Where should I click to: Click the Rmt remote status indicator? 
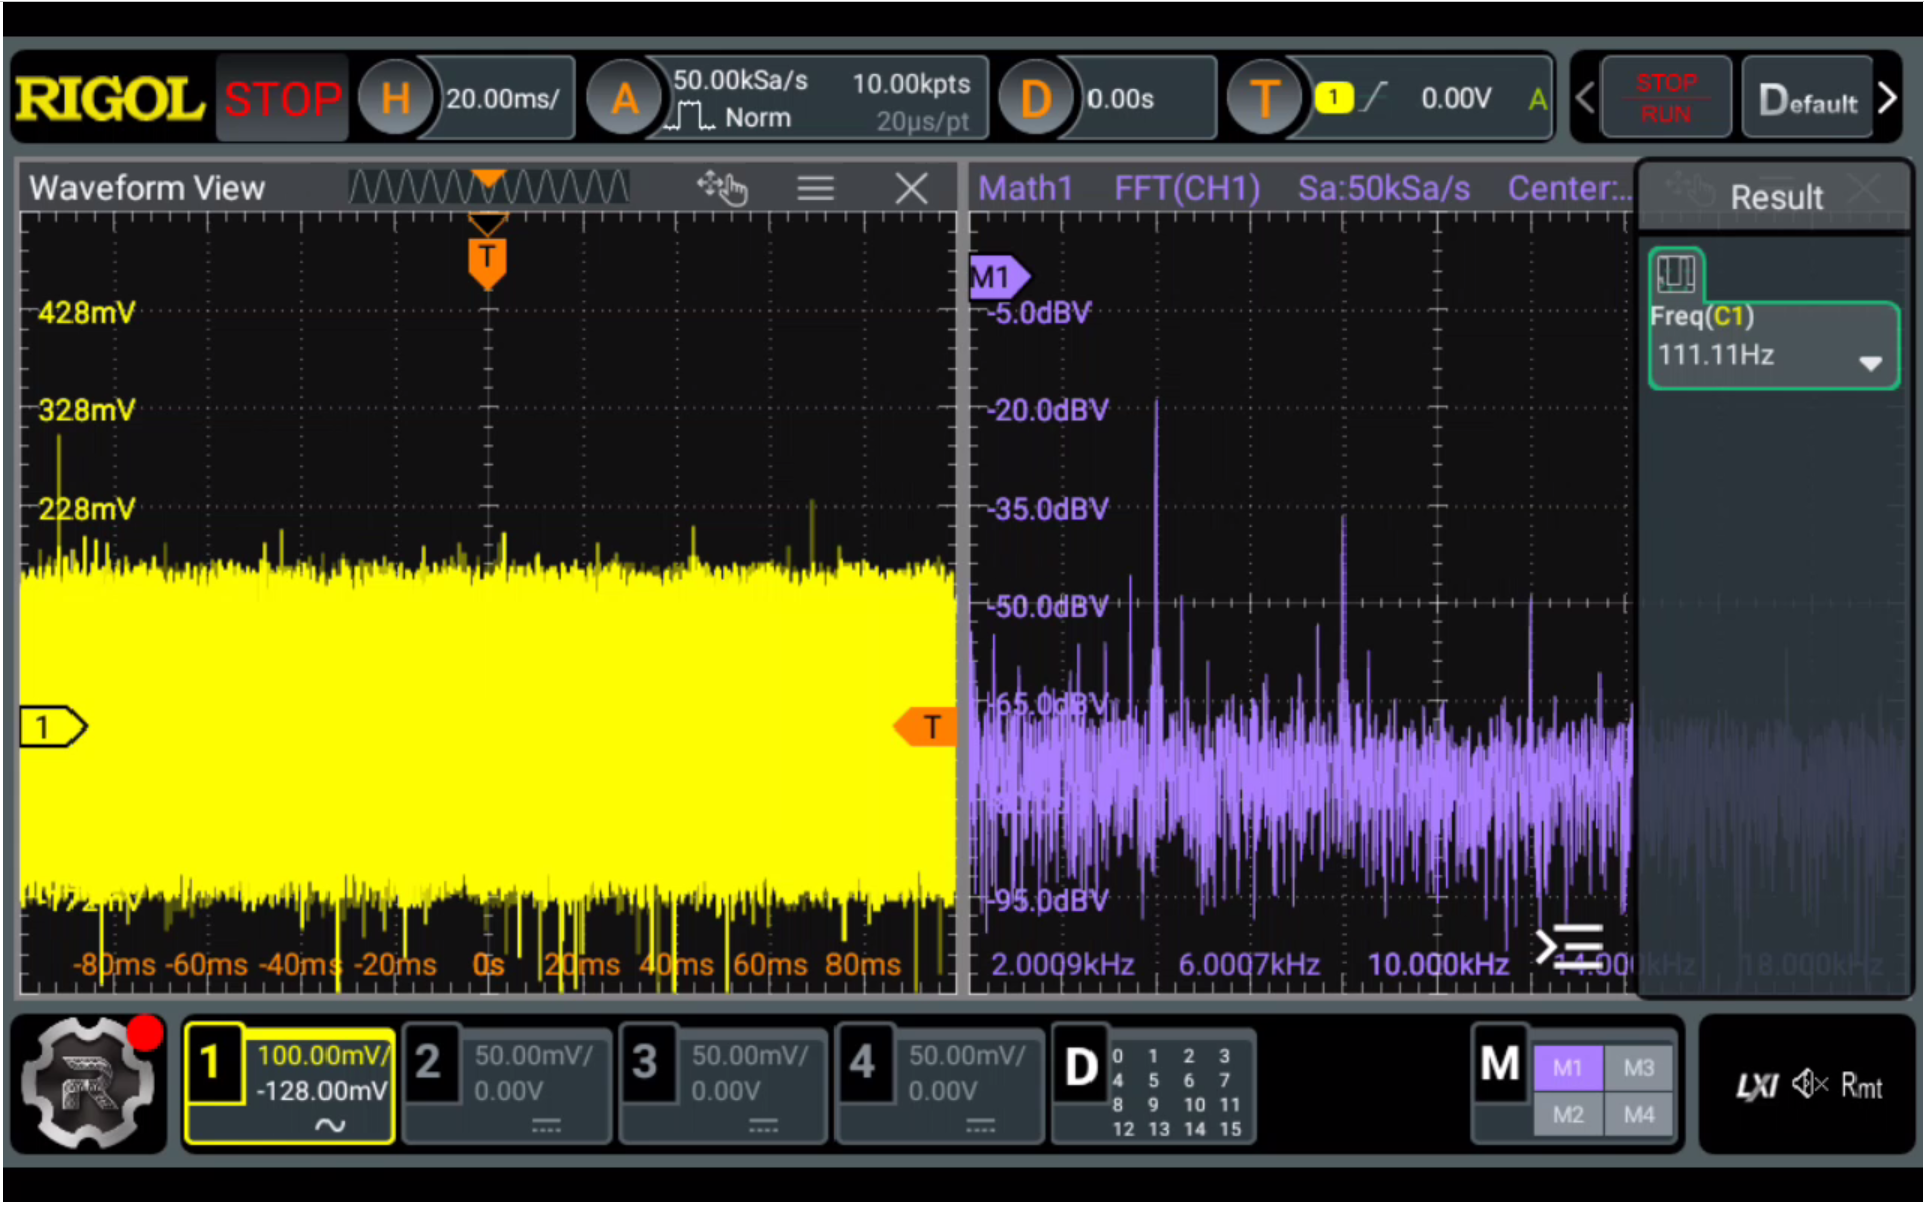click(x=1862, y=1085)
